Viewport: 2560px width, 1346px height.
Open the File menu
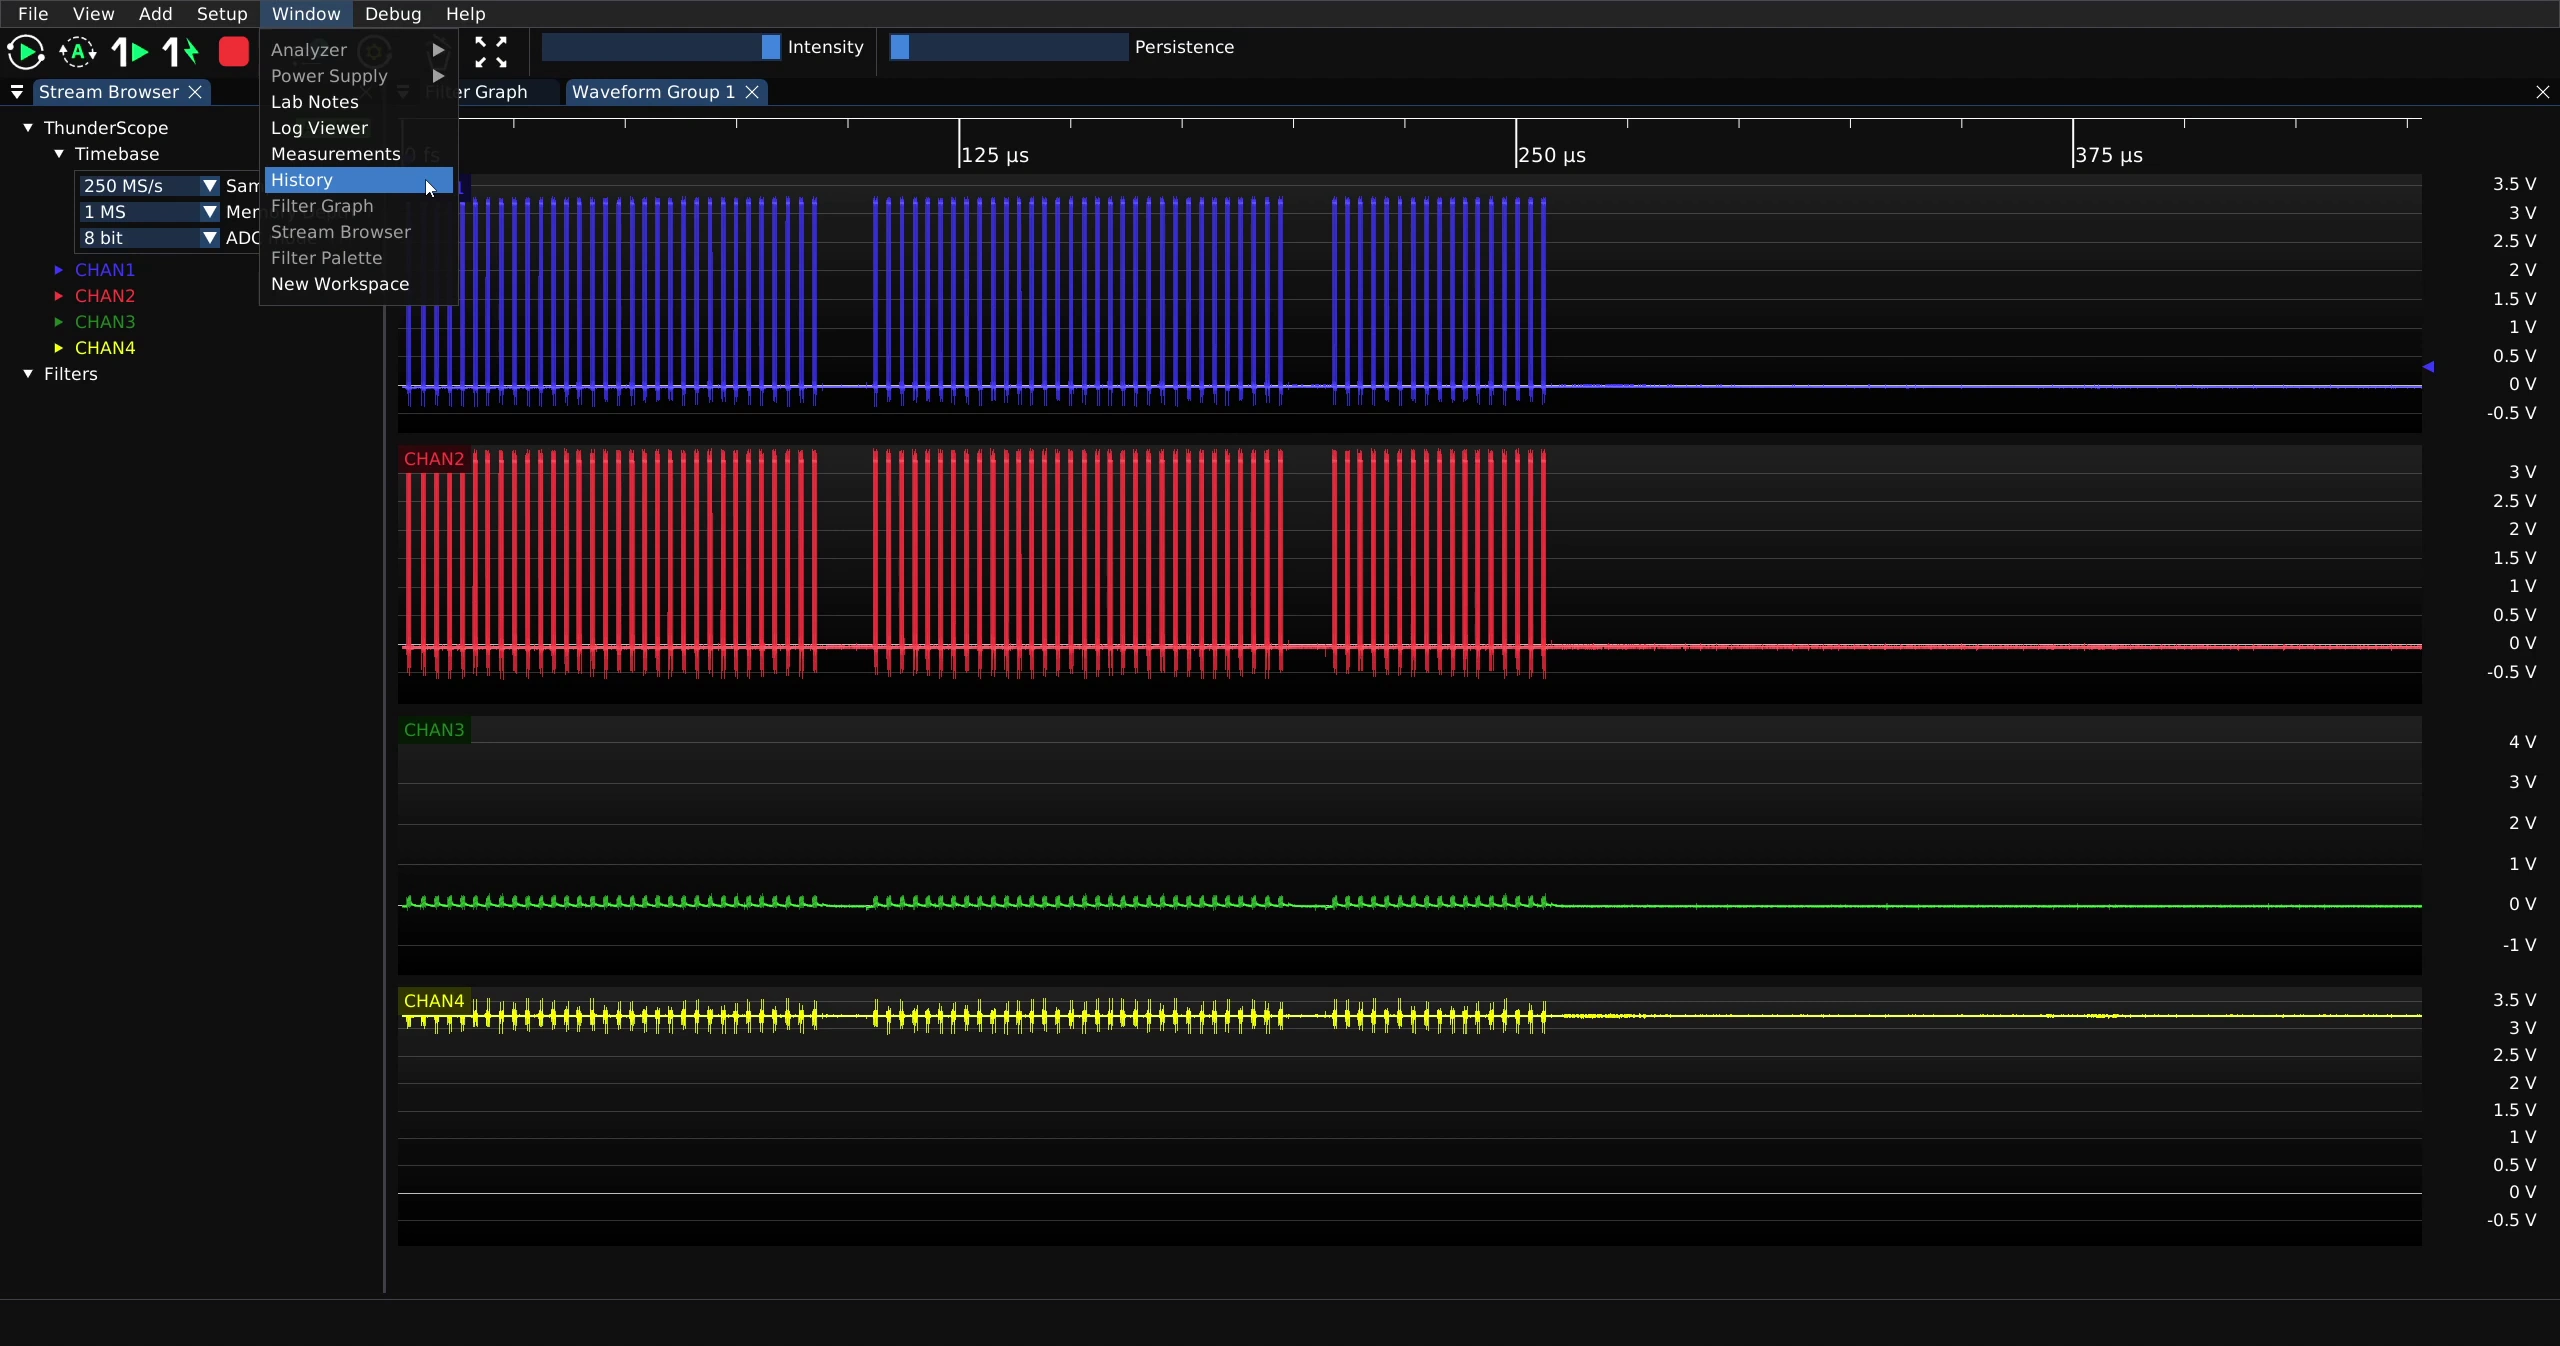[33, 14]
